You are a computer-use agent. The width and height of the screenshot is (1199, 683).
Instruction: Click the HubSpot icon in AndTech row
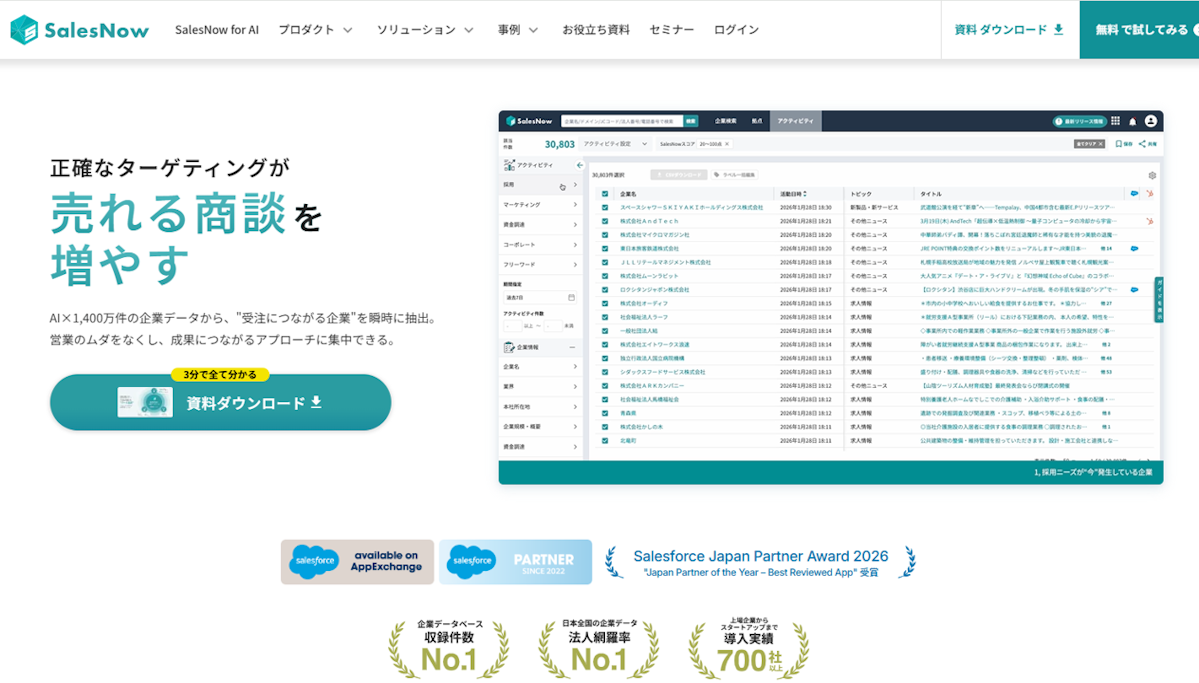(x=1149, y=221)
